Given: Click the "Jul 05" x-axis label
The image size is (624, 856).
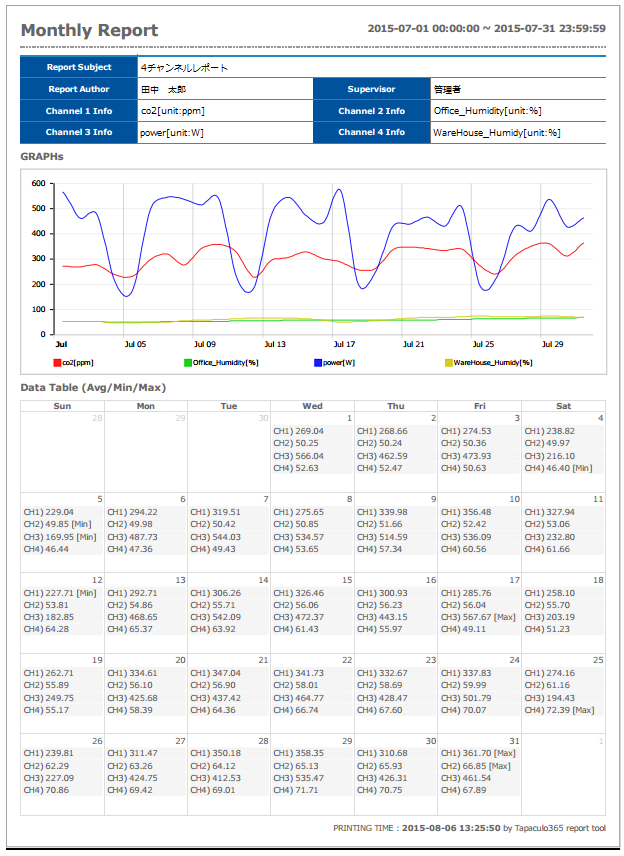Looking at the screenshot, I should coord(135,344).
